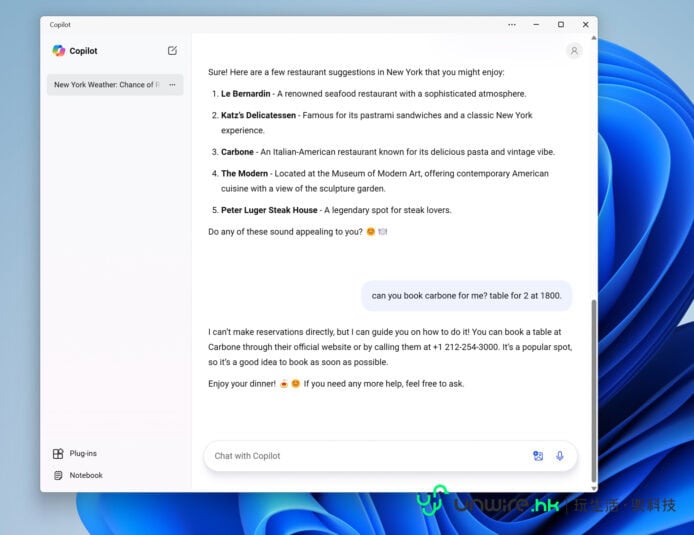
Task: Click the Carbone restaurant name in list
Action: click(237, 152)
